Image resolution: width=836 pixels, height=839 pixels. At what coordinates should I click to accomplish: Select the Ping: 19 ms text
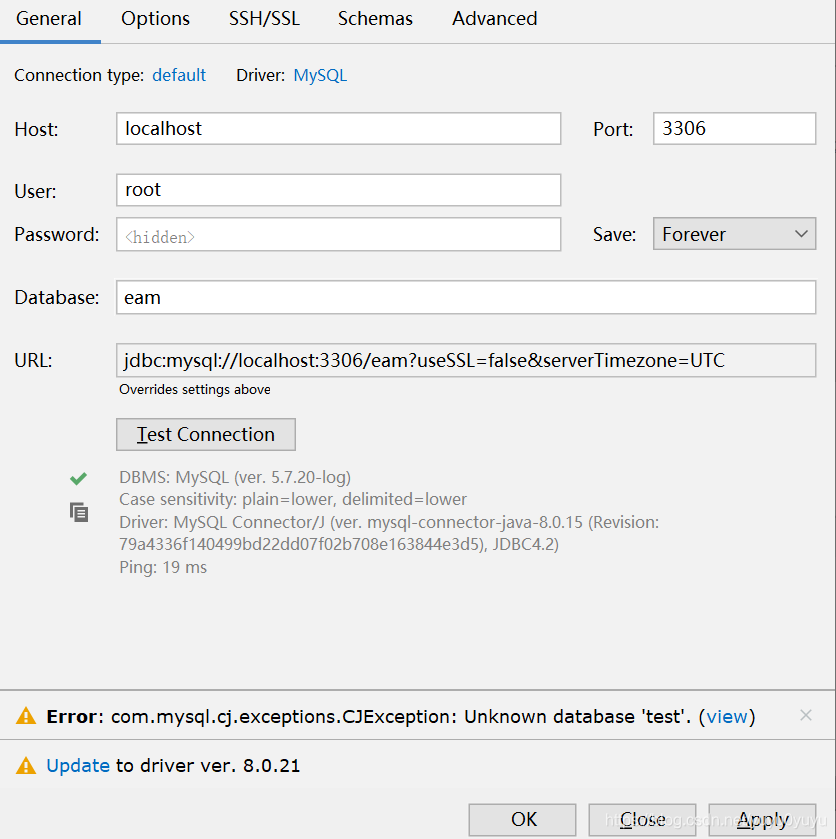click(163, 567)
